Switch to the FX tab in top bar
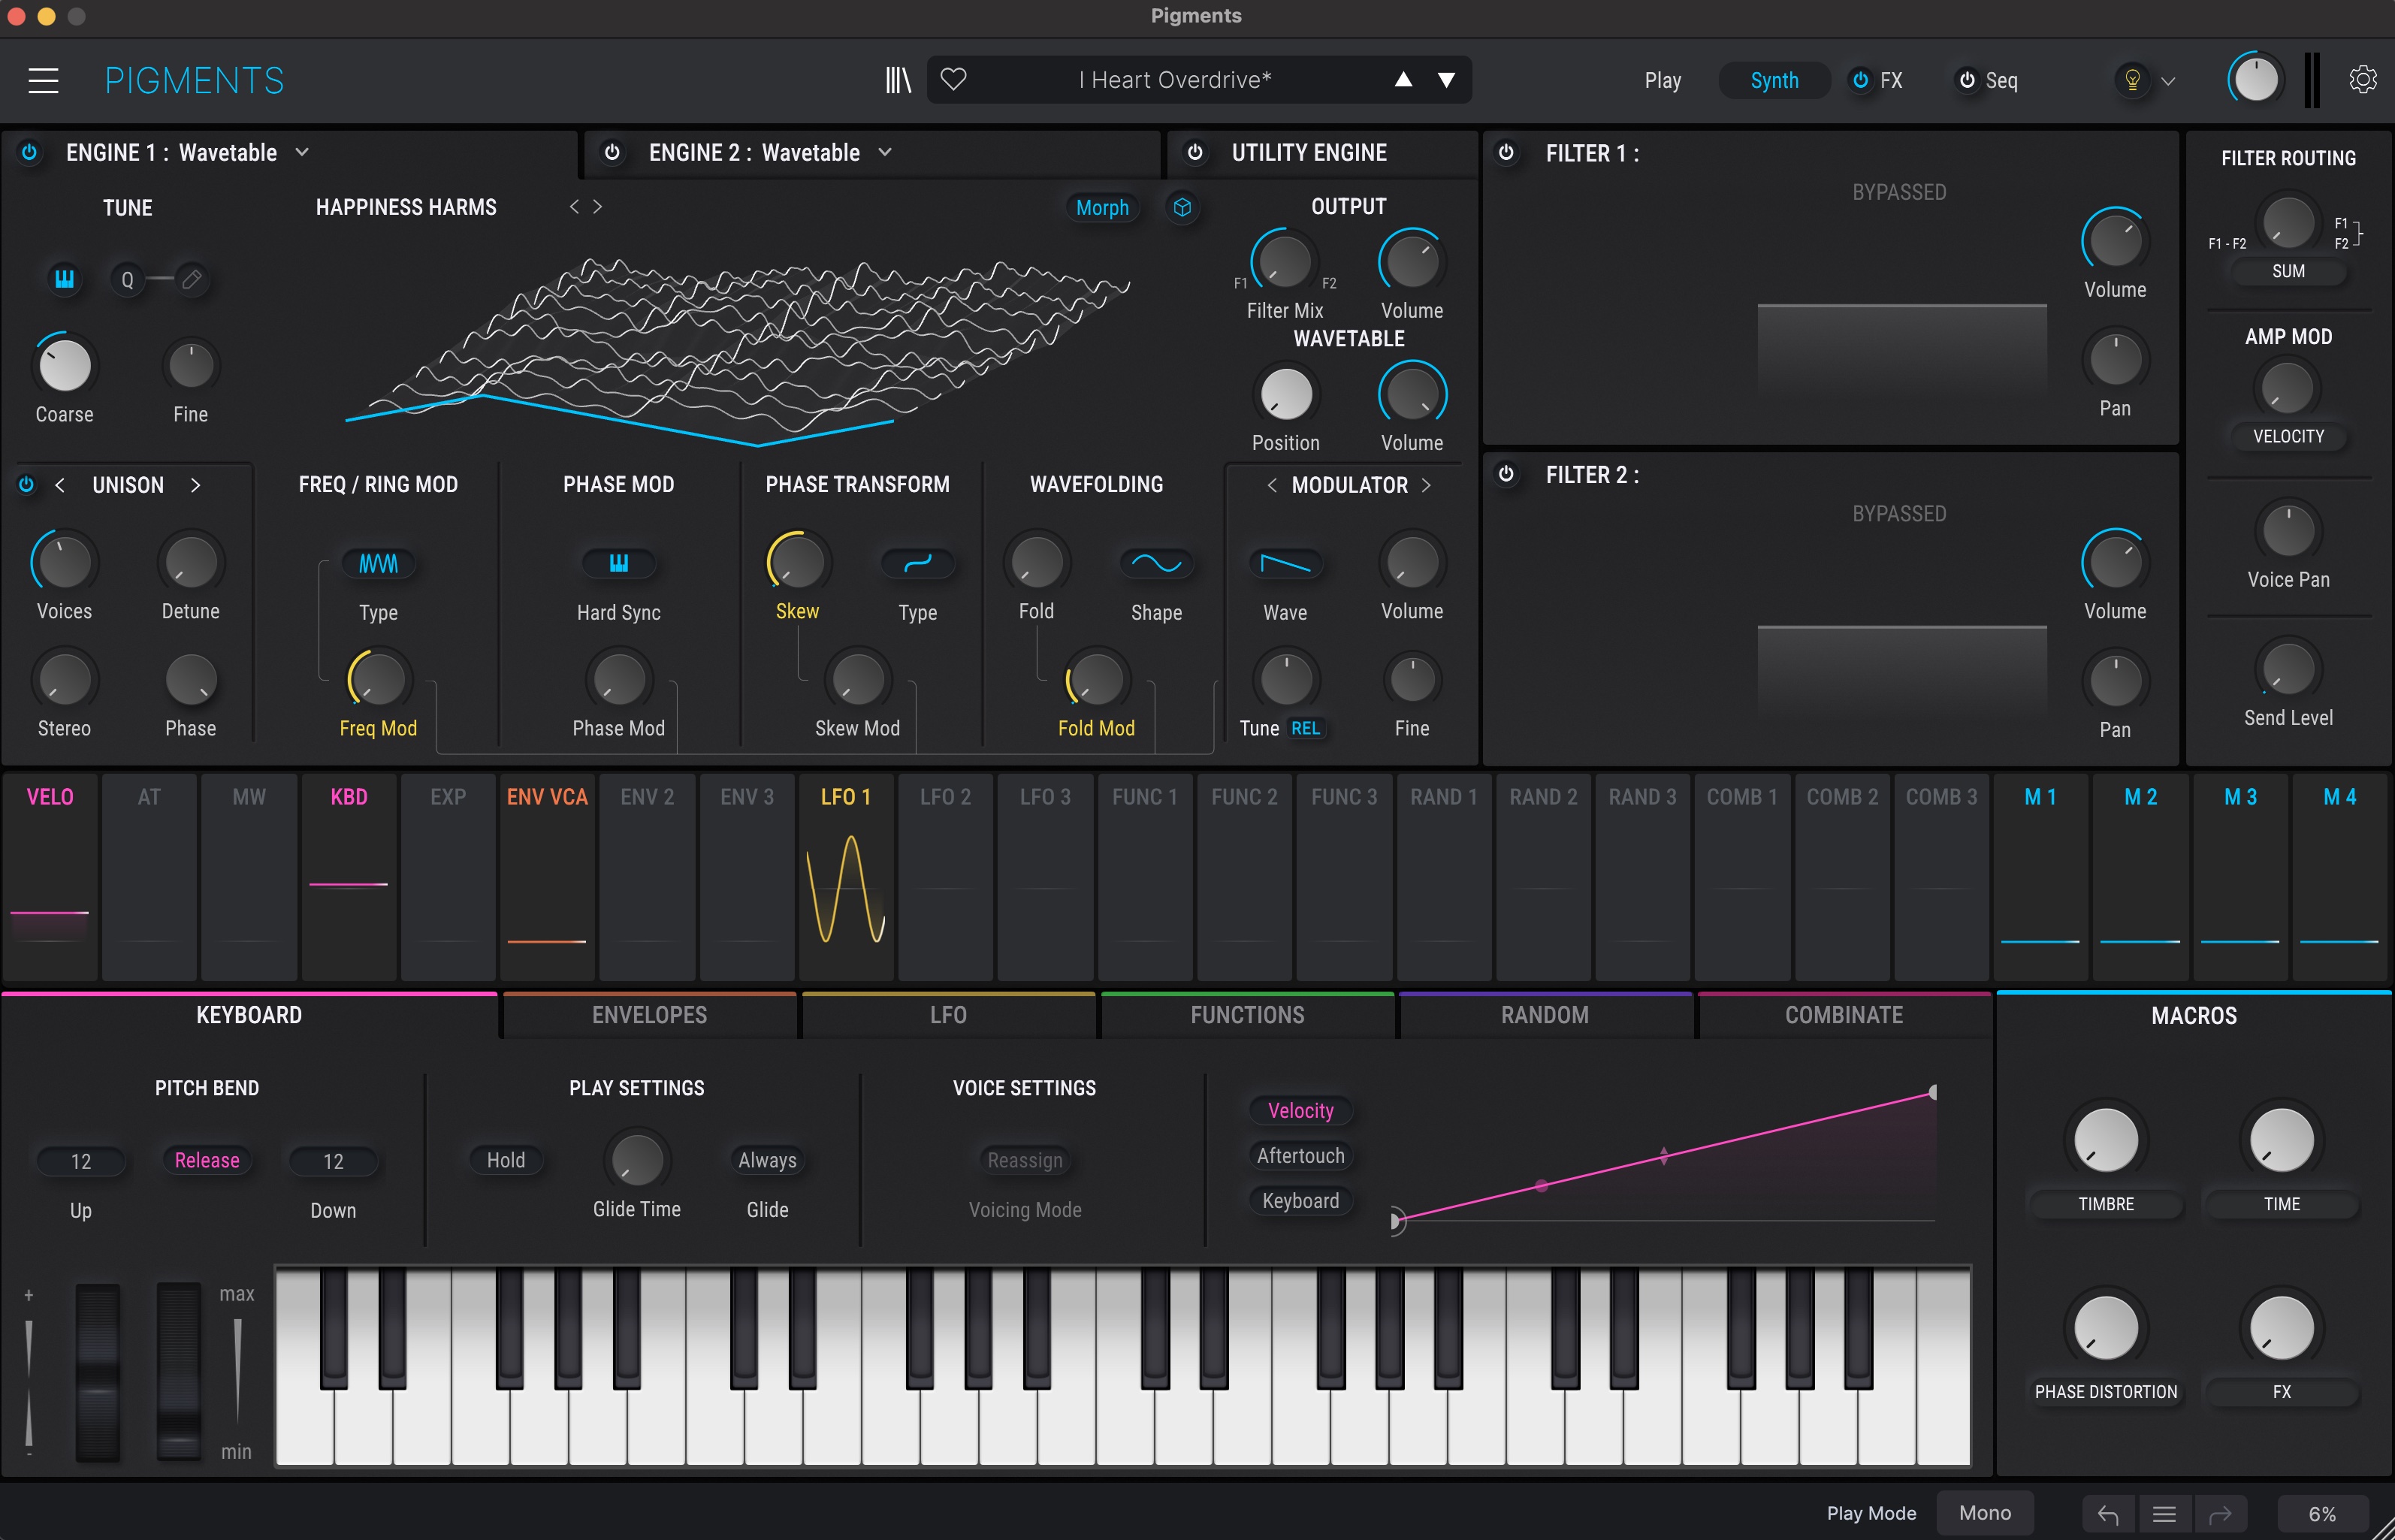The height and width of the screenshot is (1540, 2395). pyautogui.click(x=1890, y=79)
